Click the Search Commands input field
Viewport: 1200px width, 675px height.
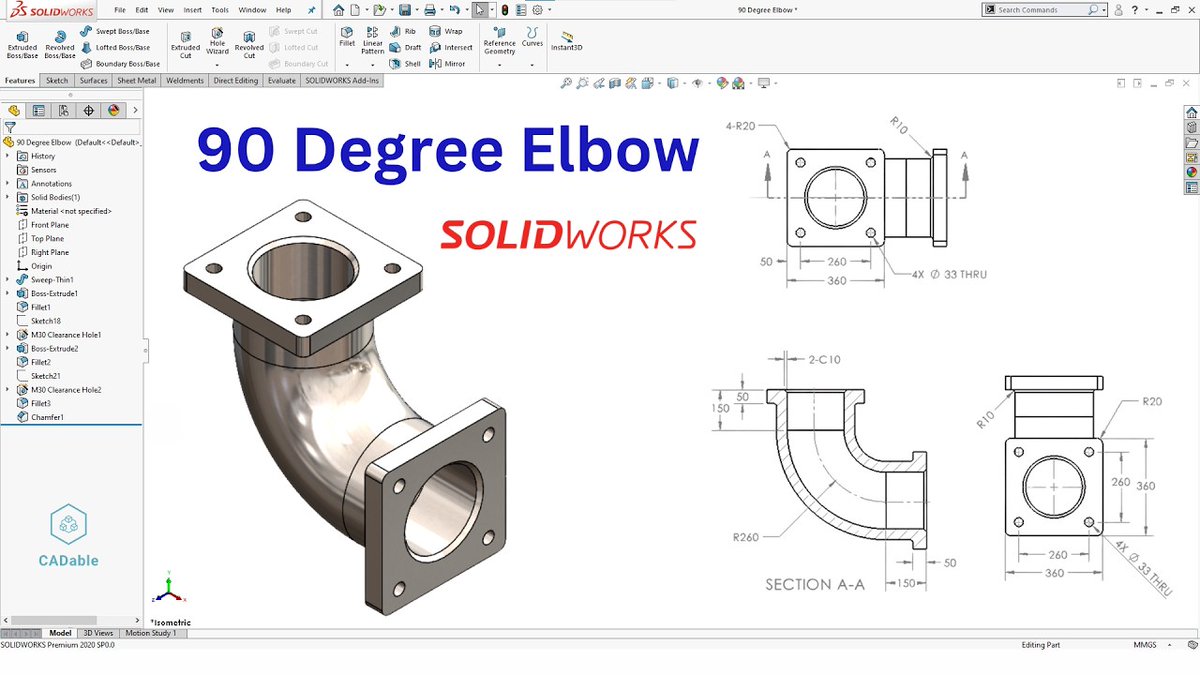click(x=1043, y=10)
